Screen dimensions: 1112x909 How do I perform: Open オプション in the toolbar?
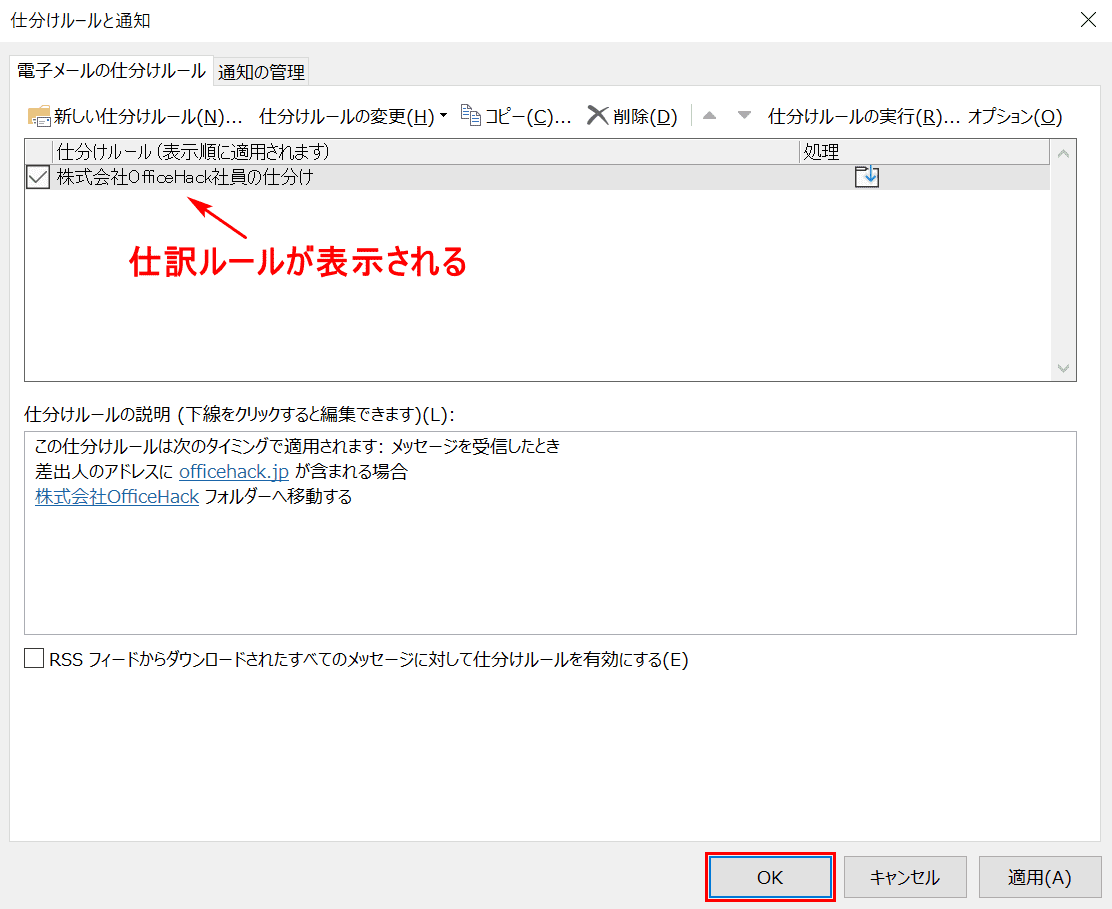click(1014, 117)
